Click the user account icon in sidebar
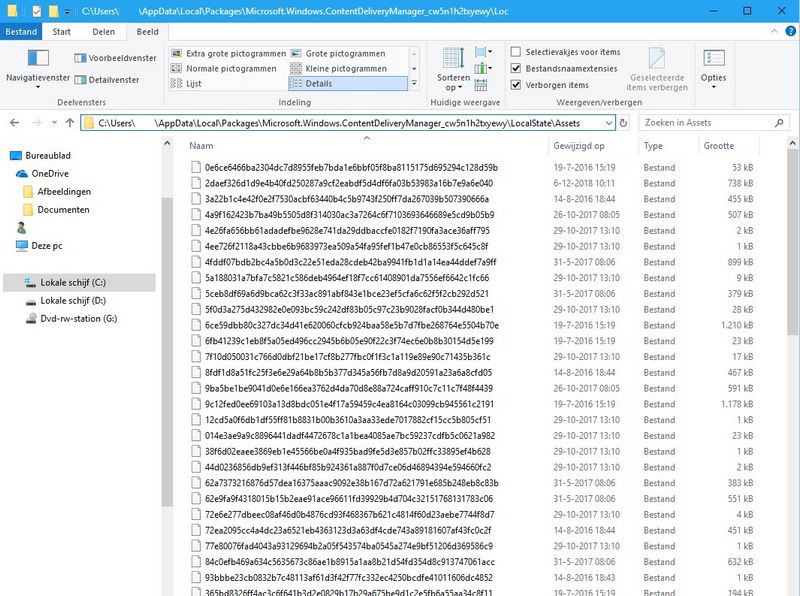The height and width of the screenshot is (596, 800). (x=21, y=228)
